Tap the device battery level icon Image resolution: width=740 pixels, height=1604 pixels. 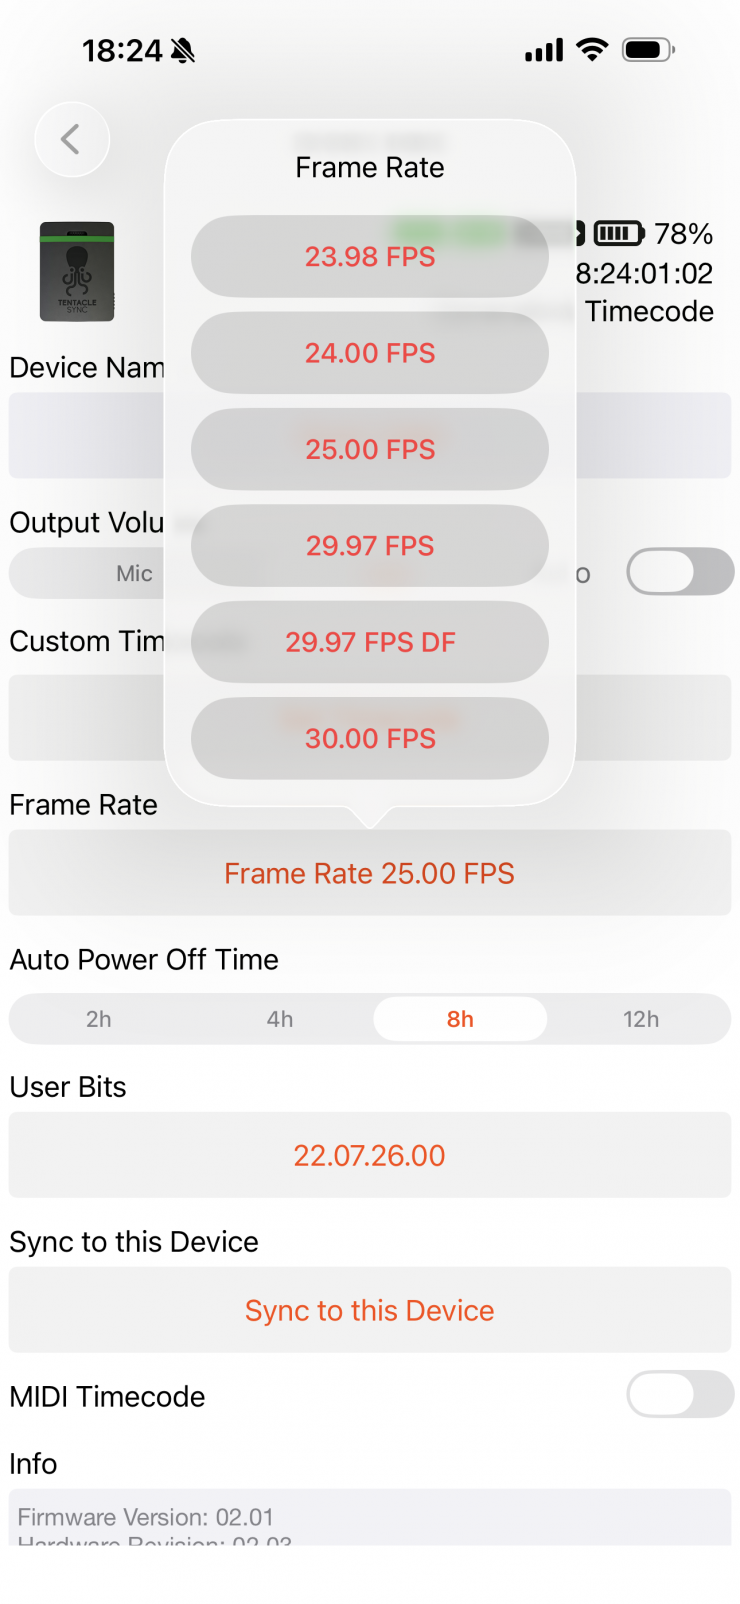620,234
